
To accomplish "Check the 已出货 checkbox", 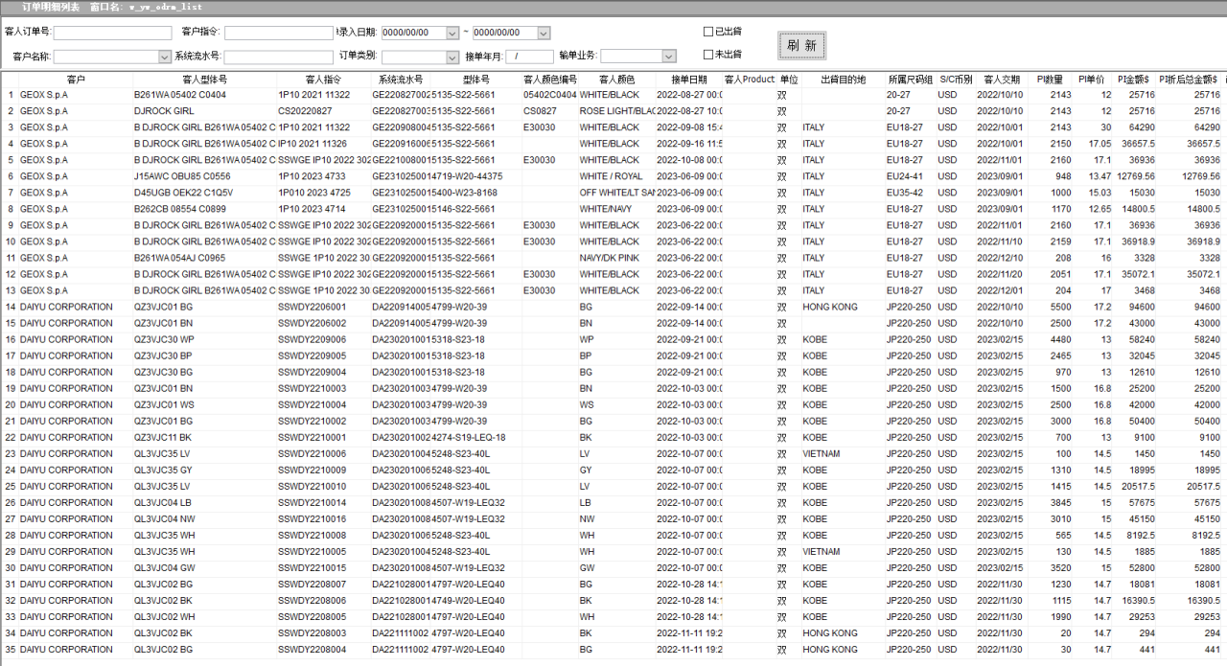I will tap(709, 32).
